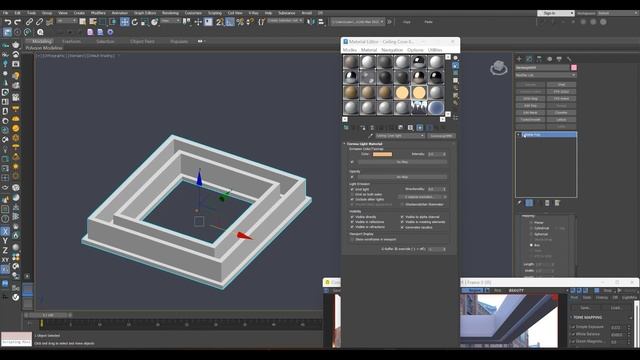Toggle the Percent Snap button
Image resolution: width=640 pixels, height=360 pixels.
click(x=240, y=22)
